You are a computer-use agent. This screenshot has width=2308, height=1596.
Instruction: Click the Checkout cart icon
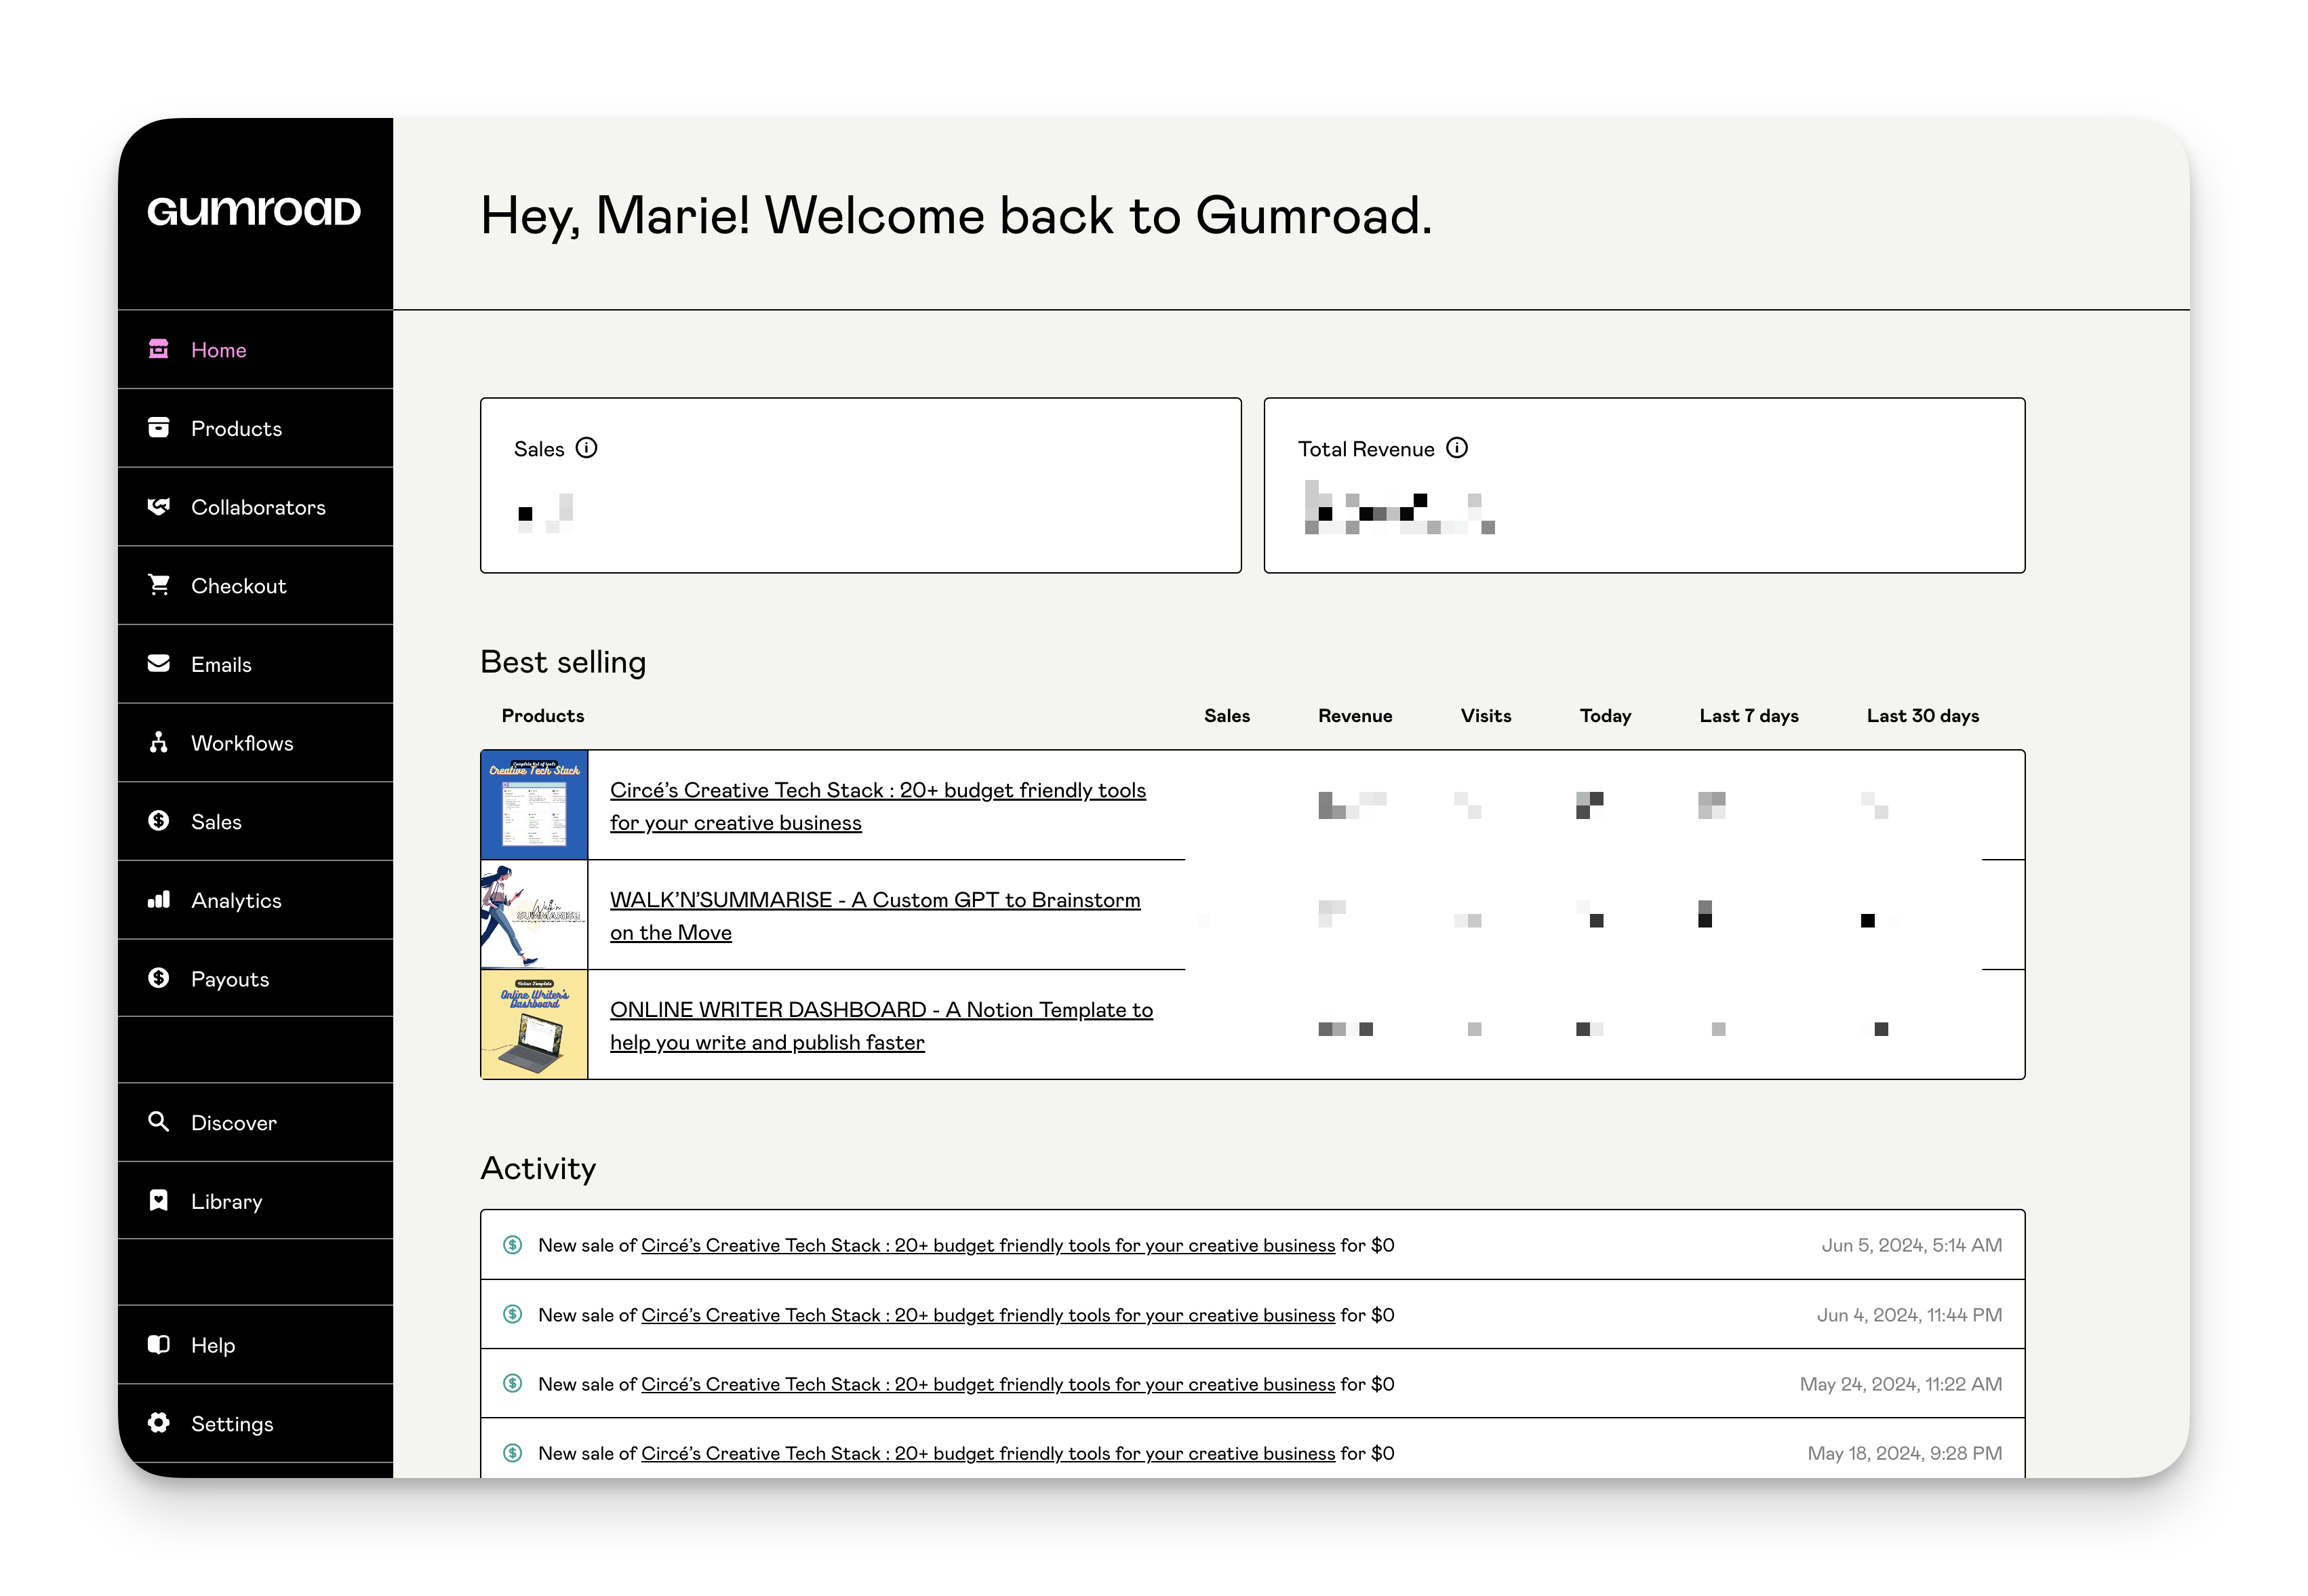point(159,585)
